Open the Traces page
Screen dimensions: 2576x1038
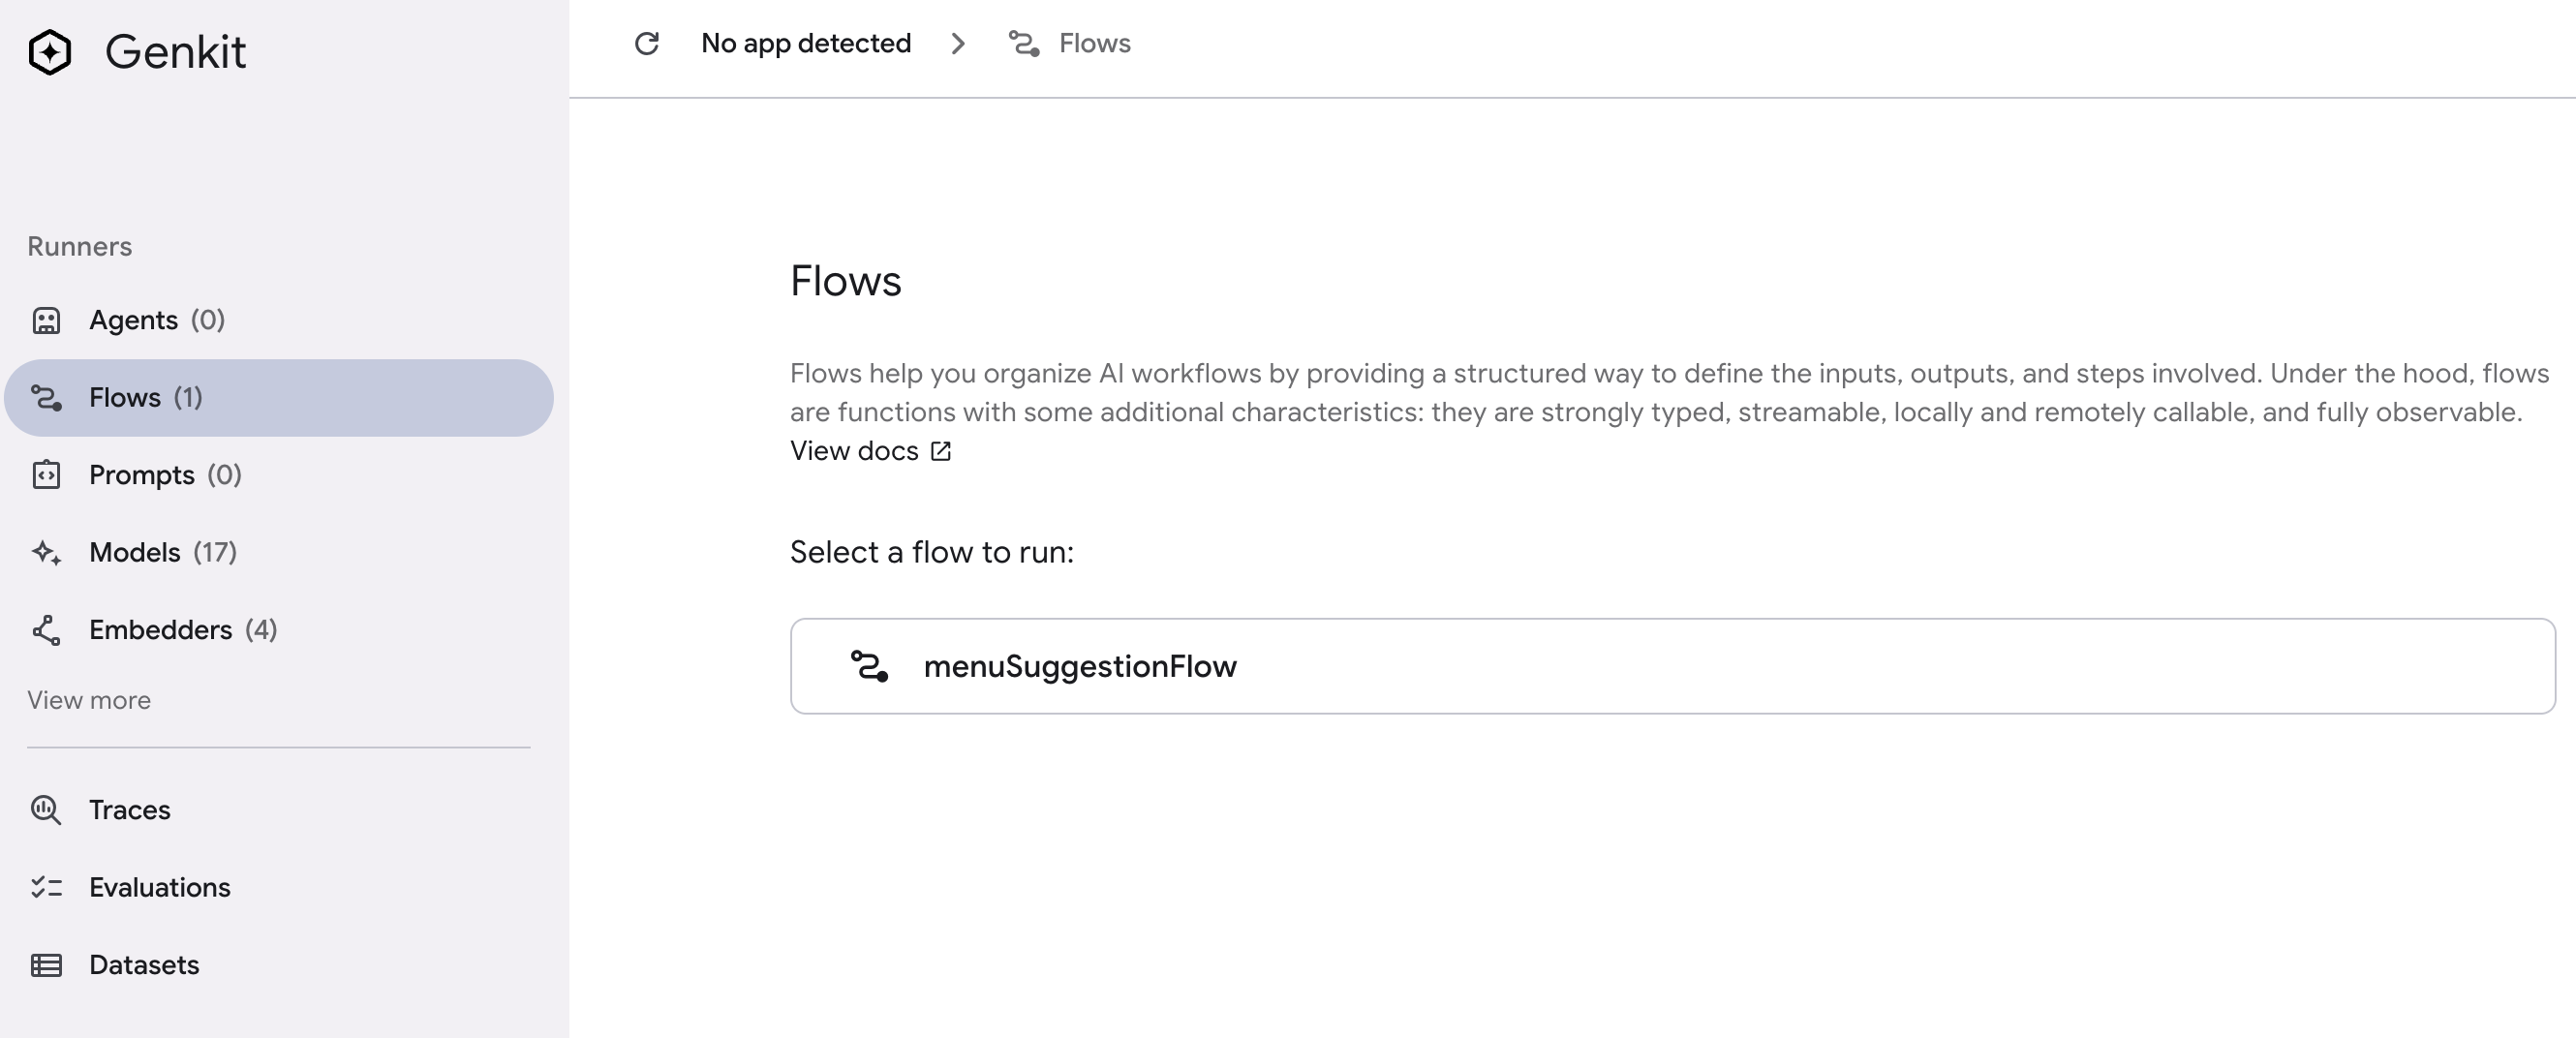tap(279, 810)
